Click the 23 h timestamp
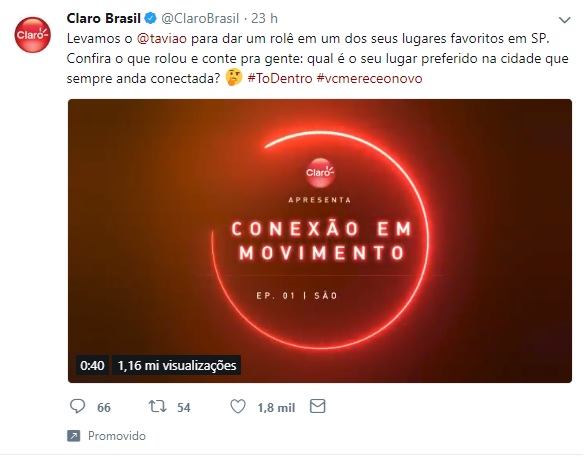The width and height of the screenshot is (586, 458). (264, 18)
